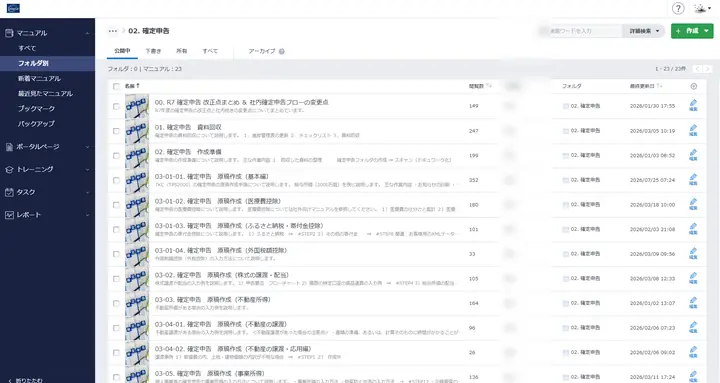The height and width of the screenshot is (383, 720).
Task: Click the マニュアル sidebar icon
Action: (9, 33)
